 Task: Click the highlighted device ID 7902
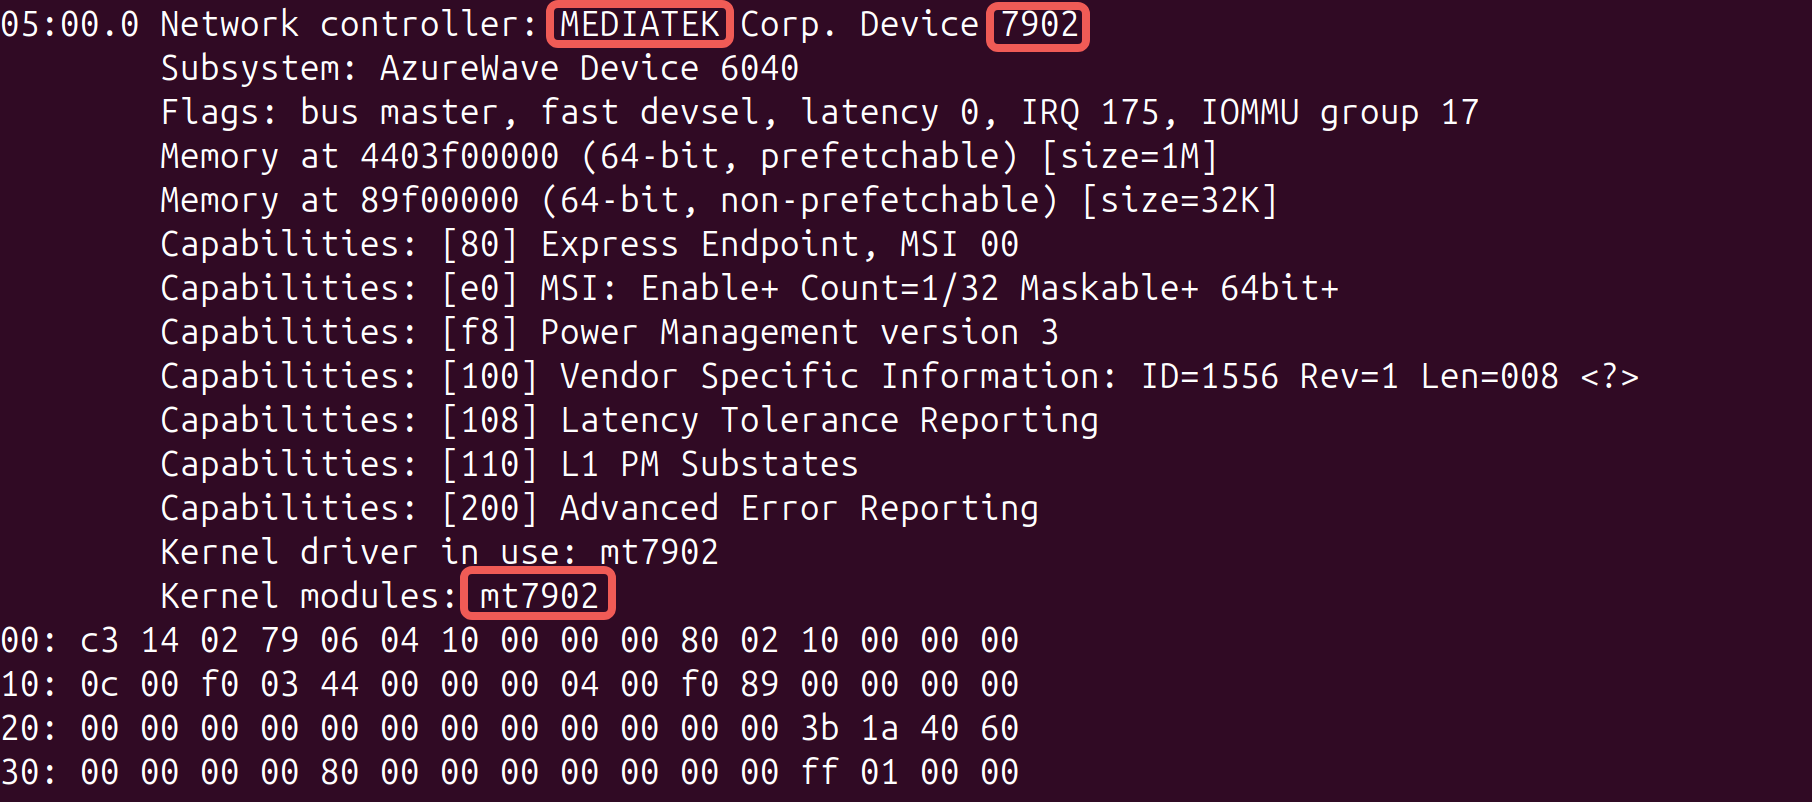coord(1038,24)
